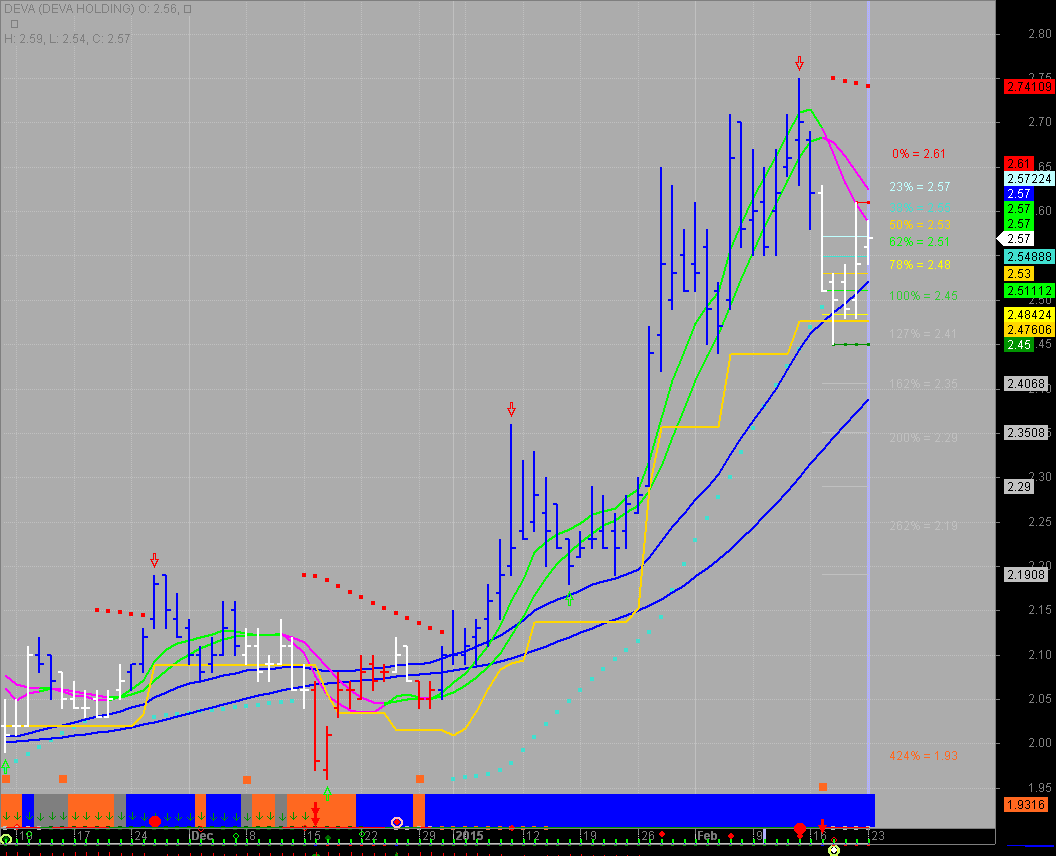This screenshot has height=856, width=1056.
Task: Click the 100% = 2.45 Fibonacci label
Action: tap(923, 296)
